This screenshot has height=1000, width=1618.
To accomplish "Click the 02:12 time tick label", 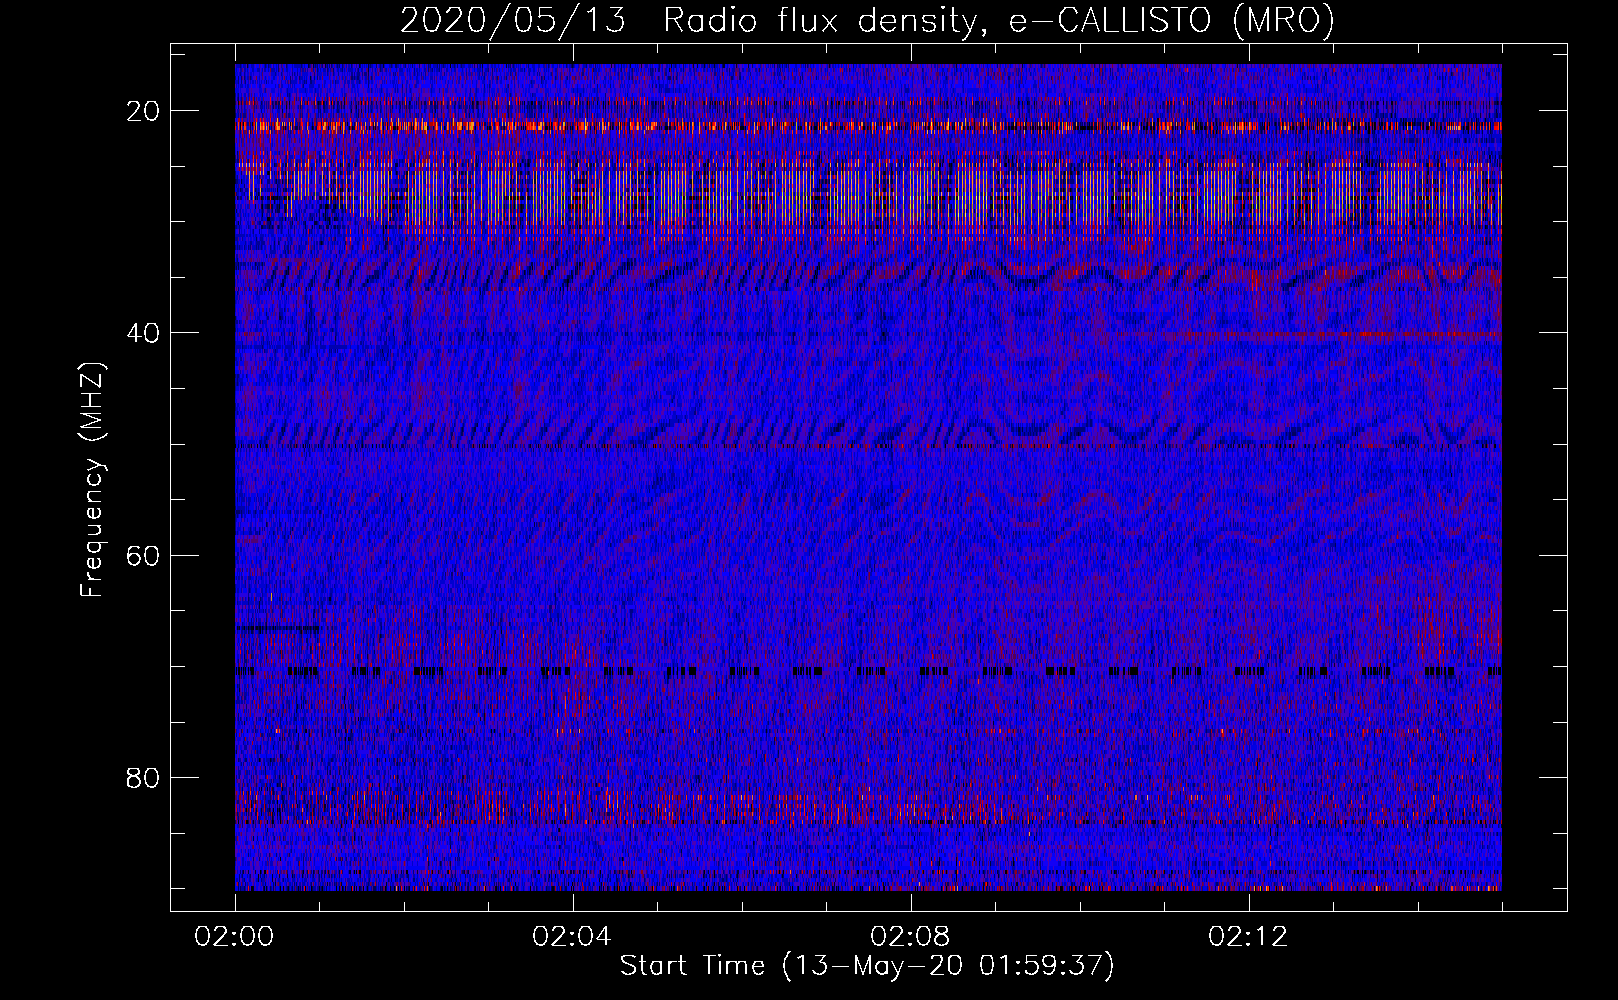I will point(1248,937).
